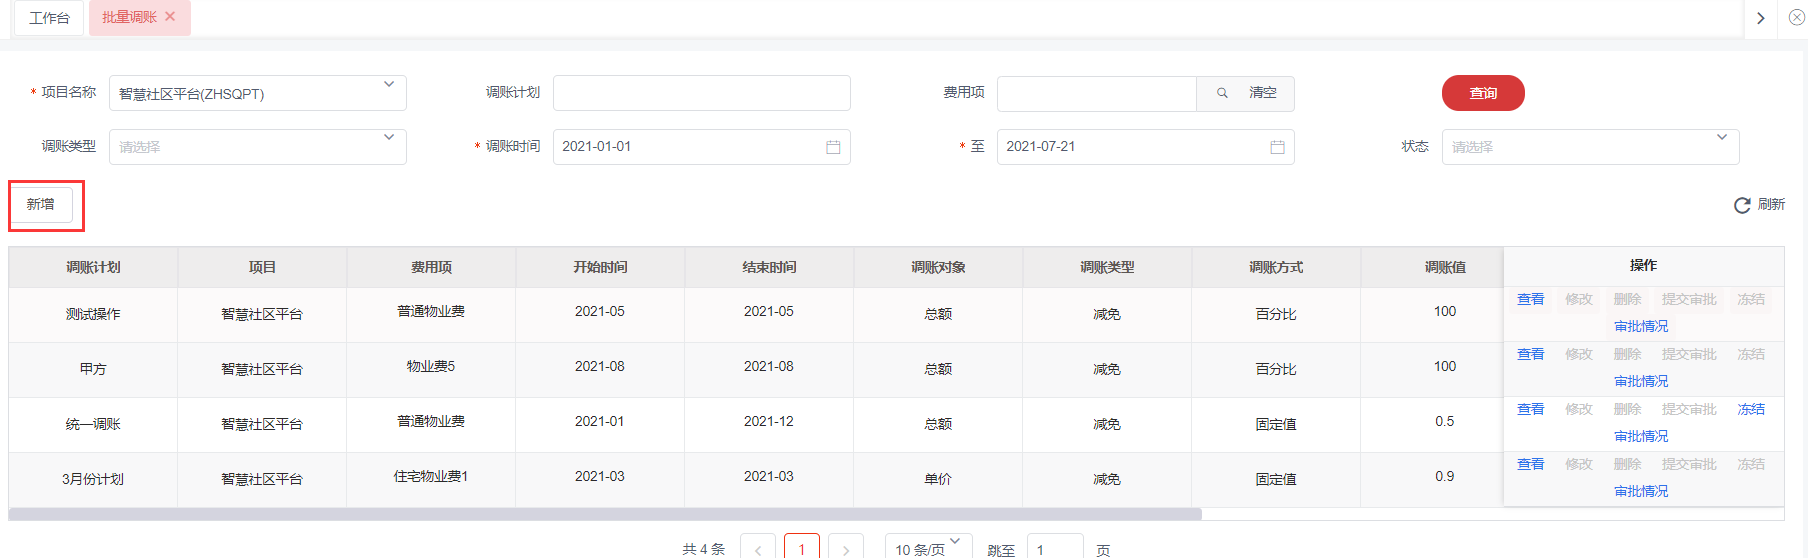
Task: Click the start date field 2021-01-01
Action: (702, 147)
